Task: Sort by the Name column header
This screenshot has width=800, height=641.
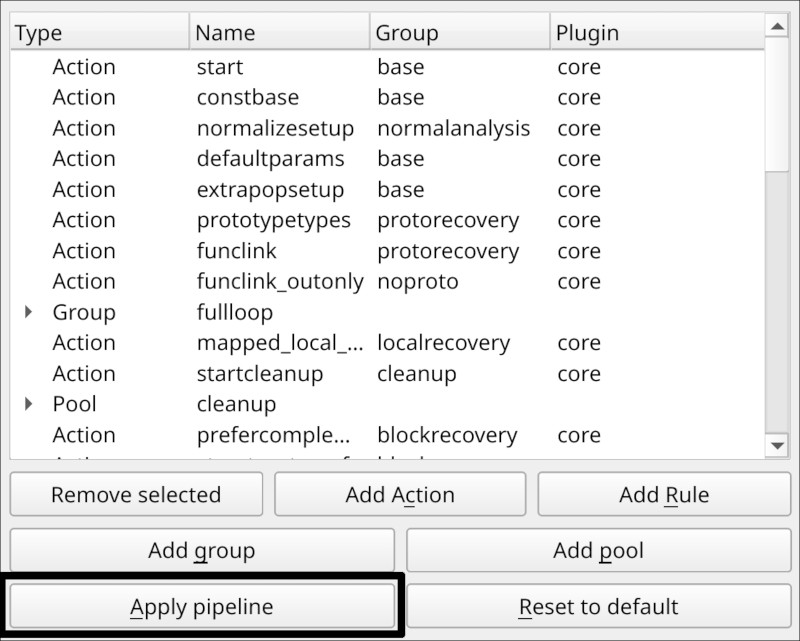Action: click(x=280, y=32)
